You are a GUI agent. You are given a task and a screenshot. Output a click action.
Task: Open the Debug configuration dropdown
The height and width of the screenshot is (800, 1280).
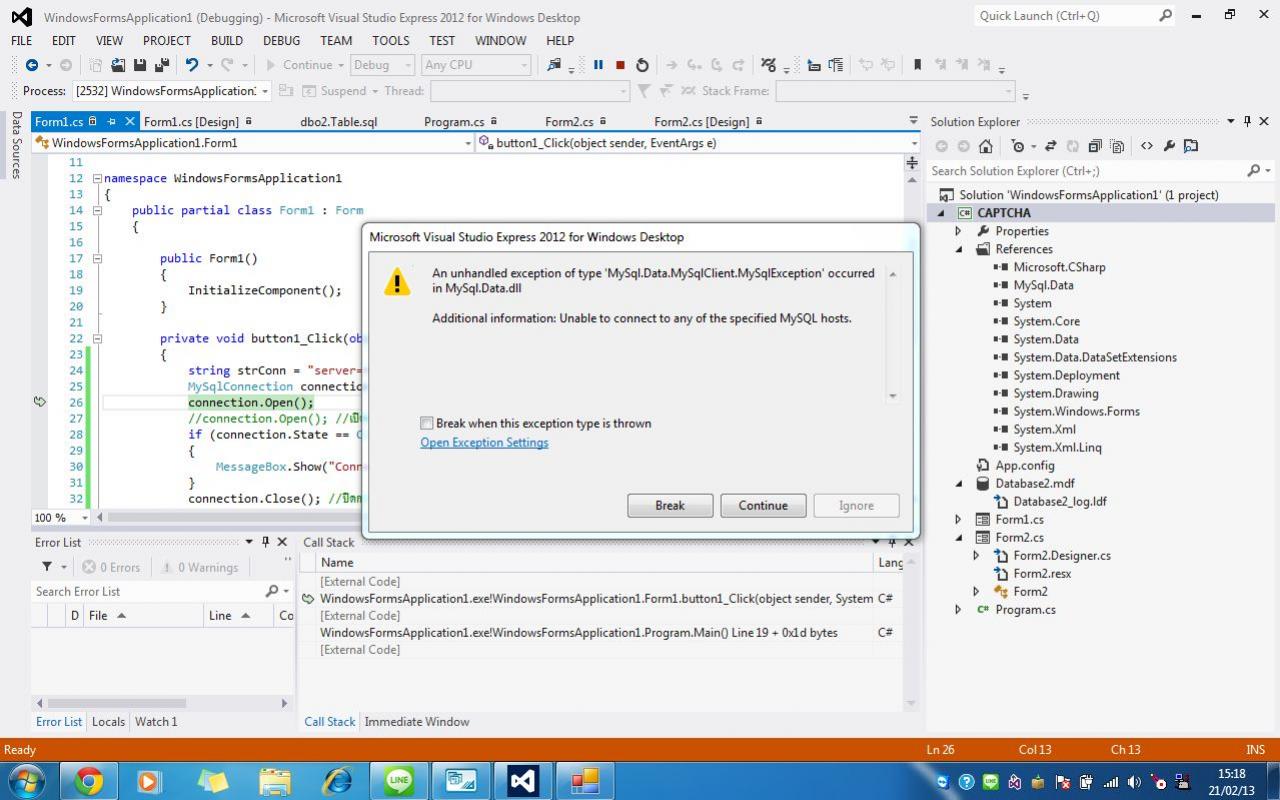point(408,65)
